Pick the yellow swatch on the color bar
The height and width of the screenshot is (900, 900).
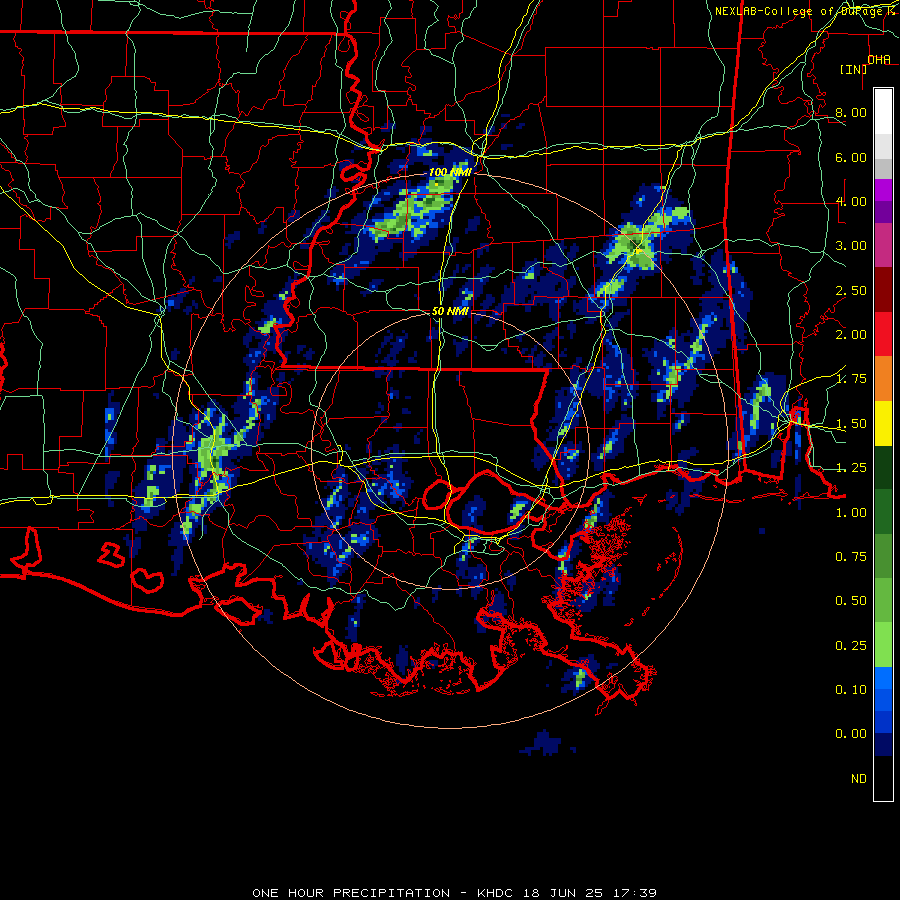click(x=883, y=424)
